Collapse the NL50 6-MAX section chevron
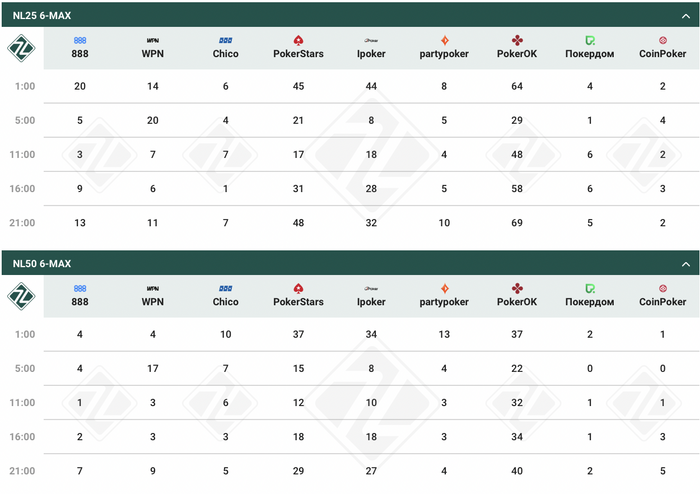Image resolution: width=700 pixels, height=494 pixels. coord(686,264)
